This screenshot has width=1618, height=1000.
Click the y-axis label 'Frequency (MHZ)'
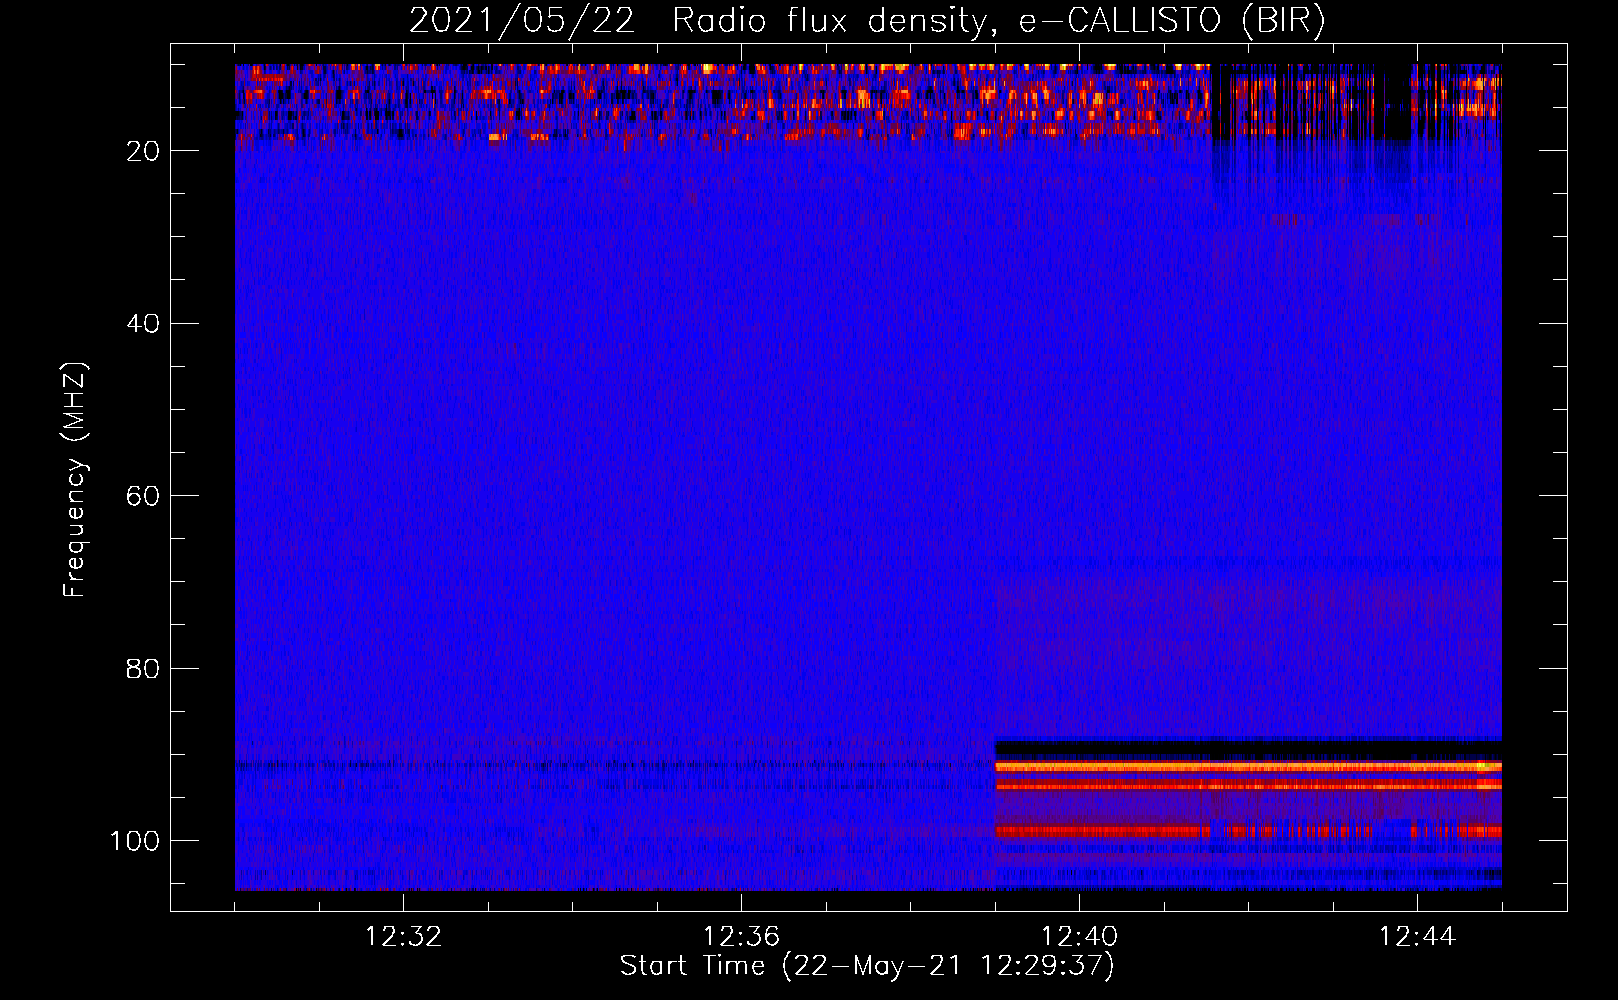pos(75,480)
